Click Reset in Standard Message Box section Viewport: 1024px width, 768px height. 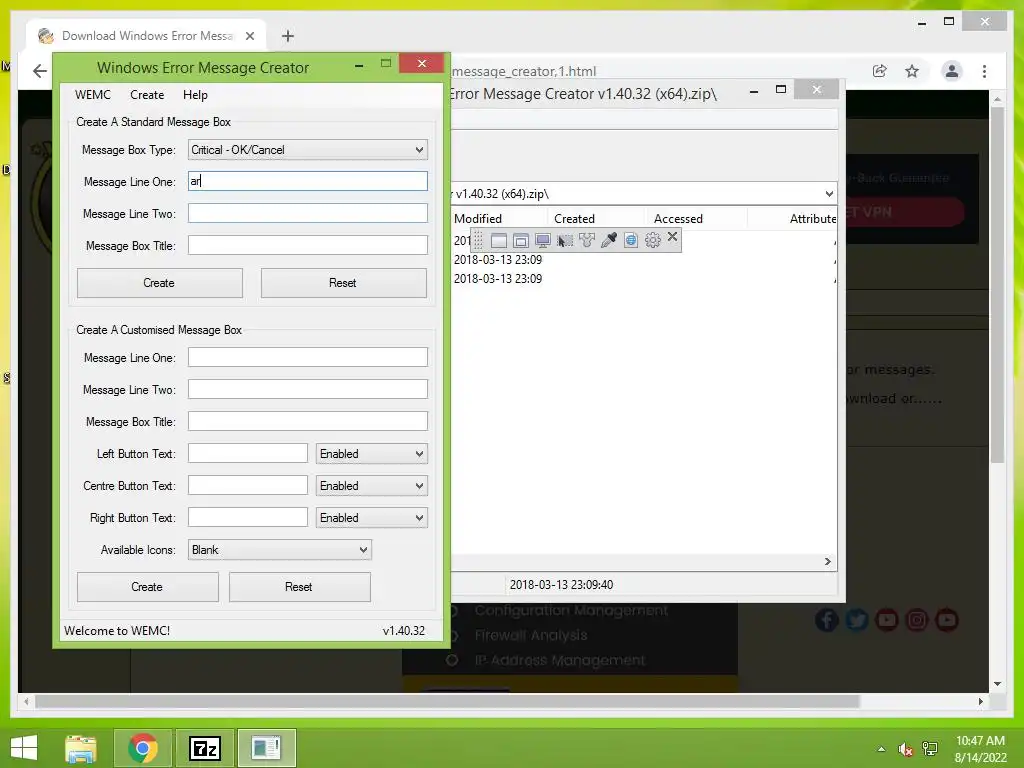(344, 283)
